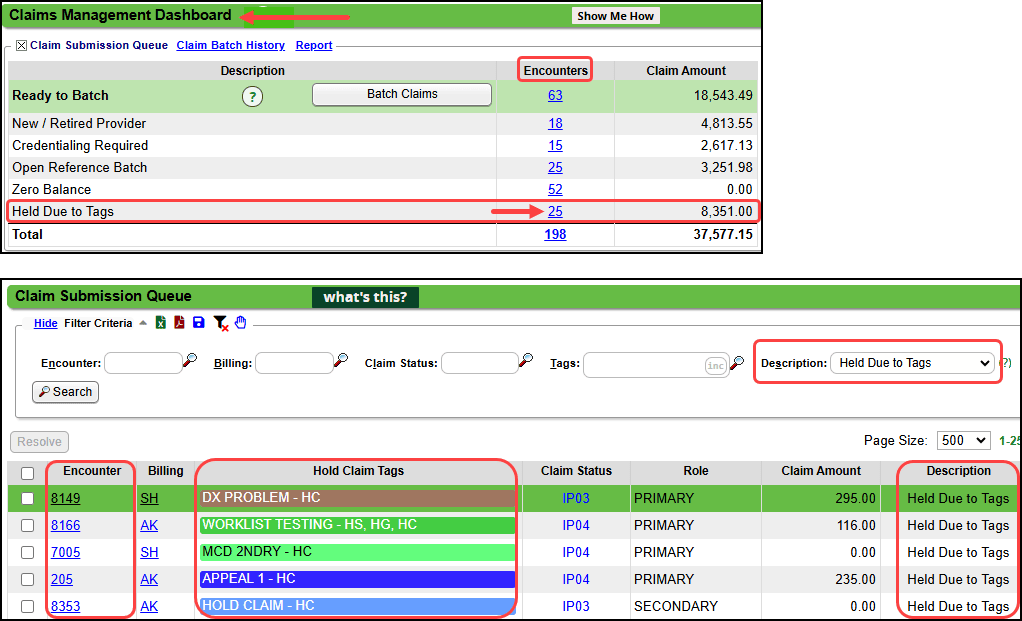Screen dimensions: 1022x621
Task: Collapse Filter Criteria with the triangle arrow
Action: click(x=142, y=323)
